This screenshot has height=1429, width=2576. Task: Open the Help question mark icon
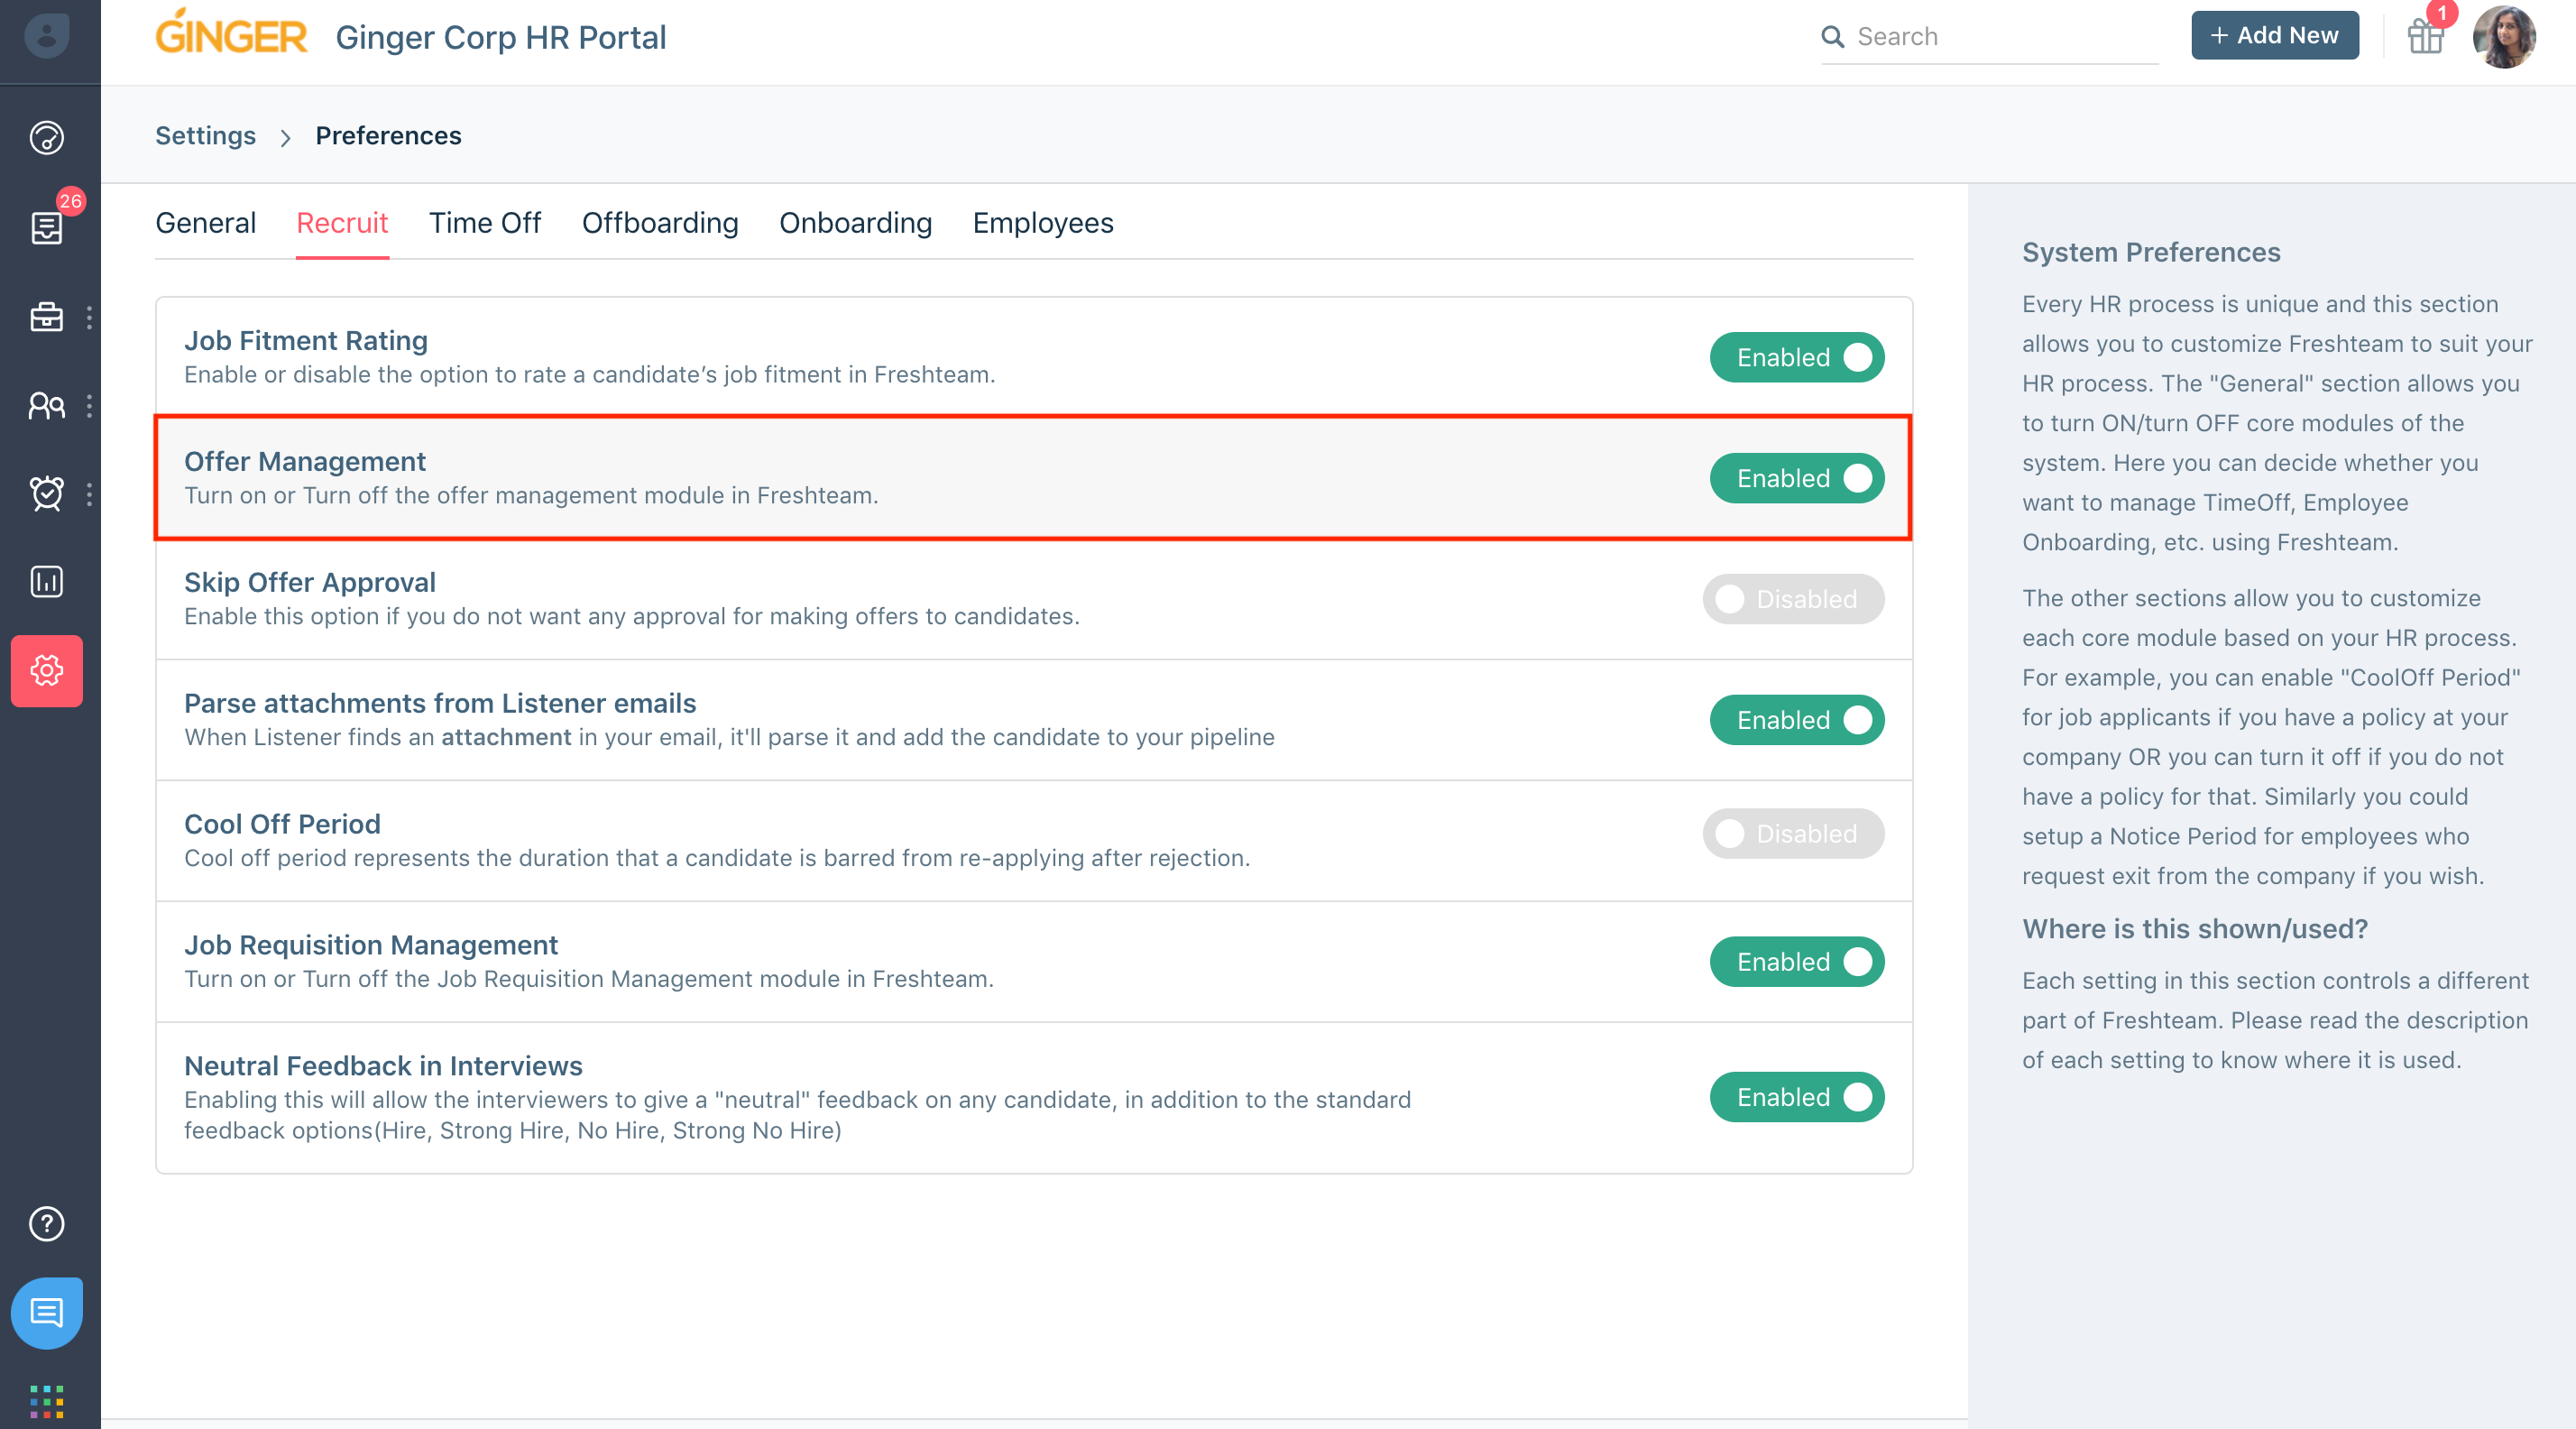tap(46, 1223)
